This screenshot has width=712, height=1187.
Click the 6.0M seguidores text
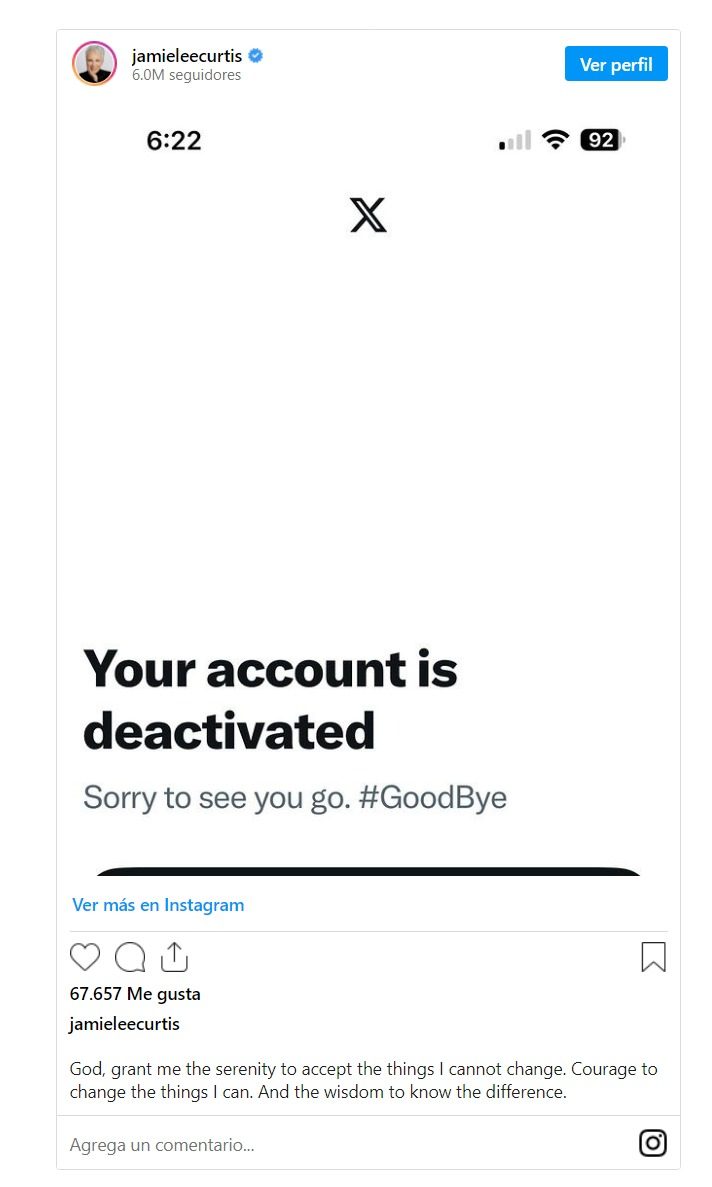pos(187,75)
